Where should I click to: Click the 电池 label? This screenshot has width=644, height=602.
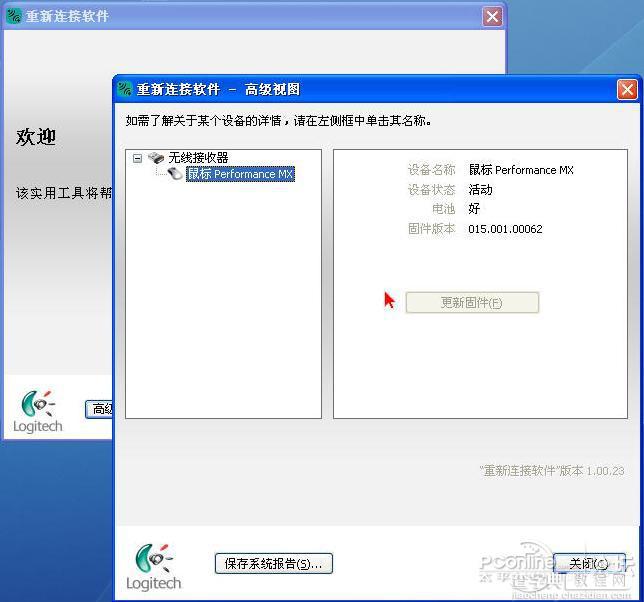[444, 209]
